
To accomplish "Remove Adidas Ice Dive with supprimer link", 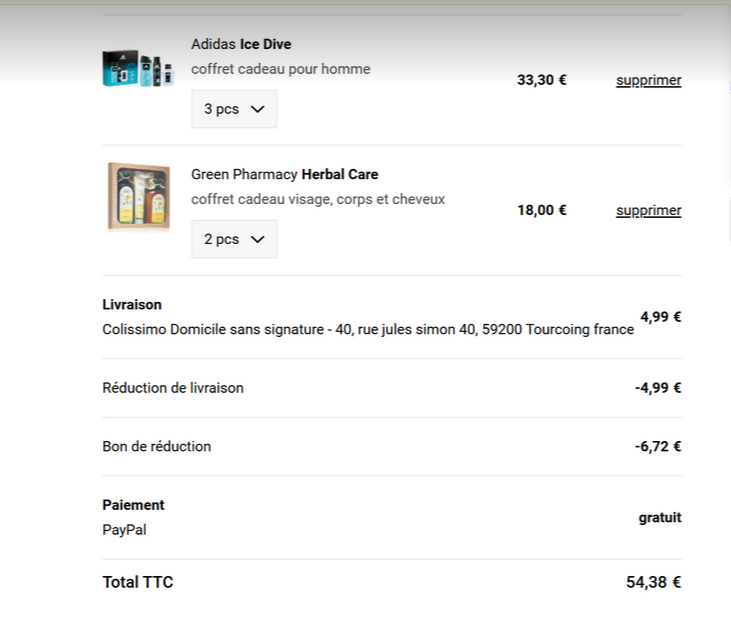I will pyautogui.click(x=648, y=80).
